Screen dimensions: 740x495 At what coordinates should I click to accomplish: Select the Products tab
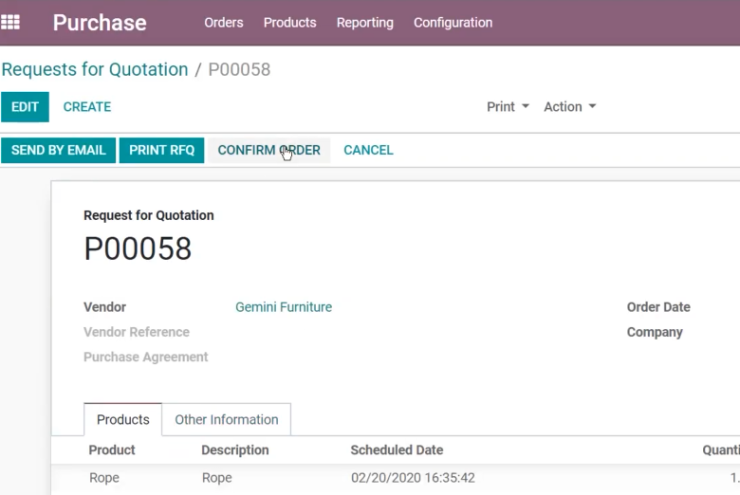click(x=123, y=419)
